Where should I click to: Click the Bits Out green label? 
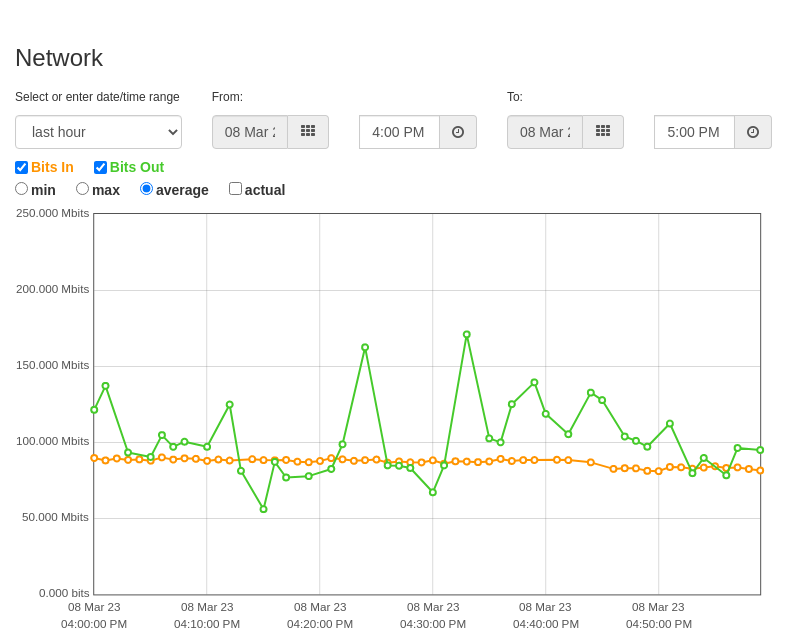(137, 167)
